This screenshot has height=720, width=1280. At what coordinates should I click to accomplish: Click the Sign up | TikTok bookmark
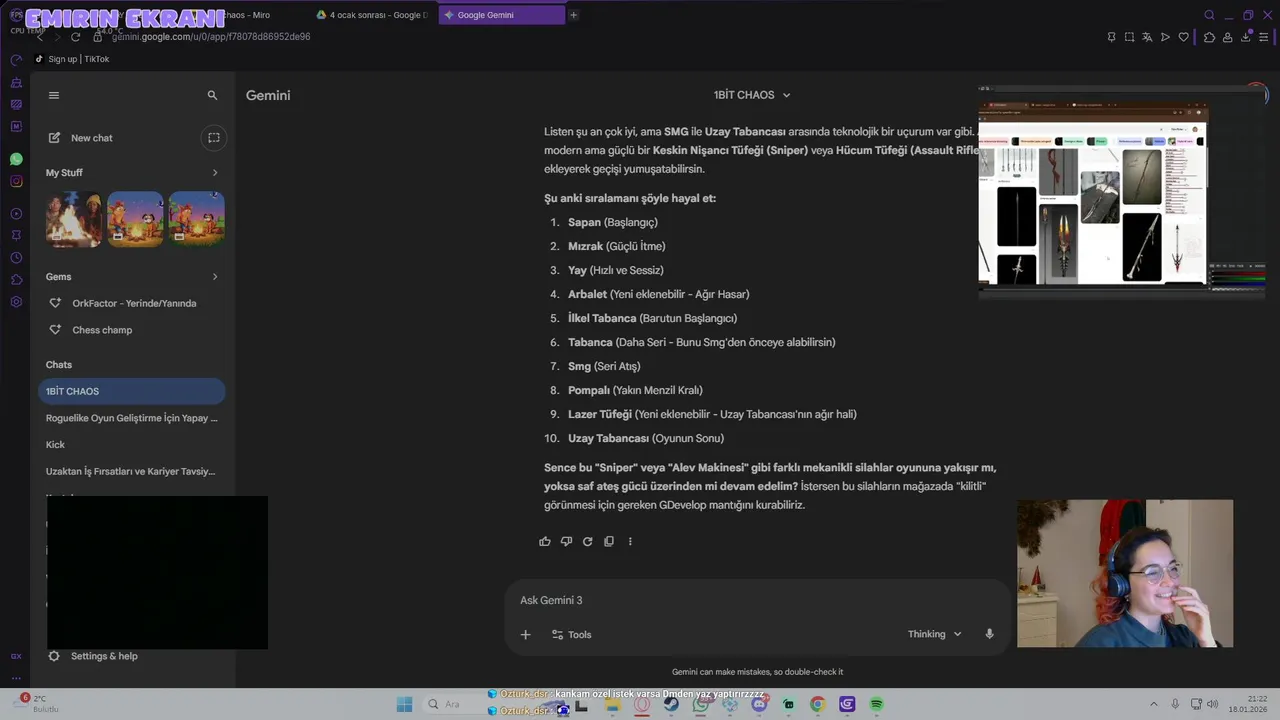[x=72, y=59]
